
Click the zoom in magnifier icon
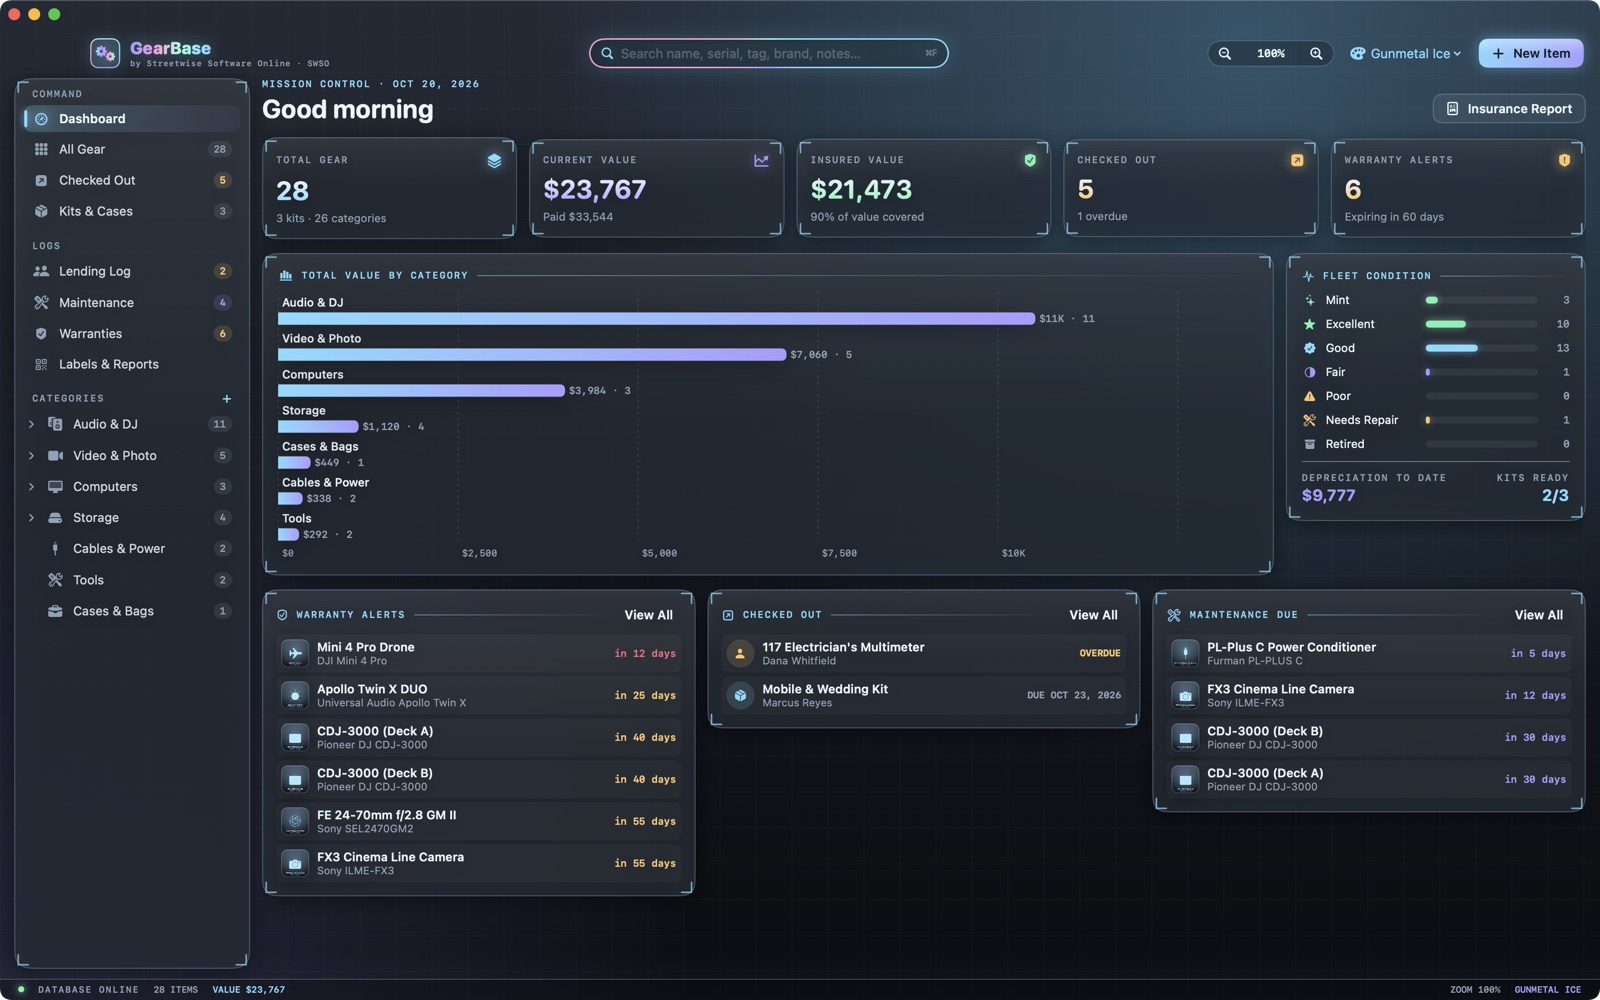(x=1316, y=54)
